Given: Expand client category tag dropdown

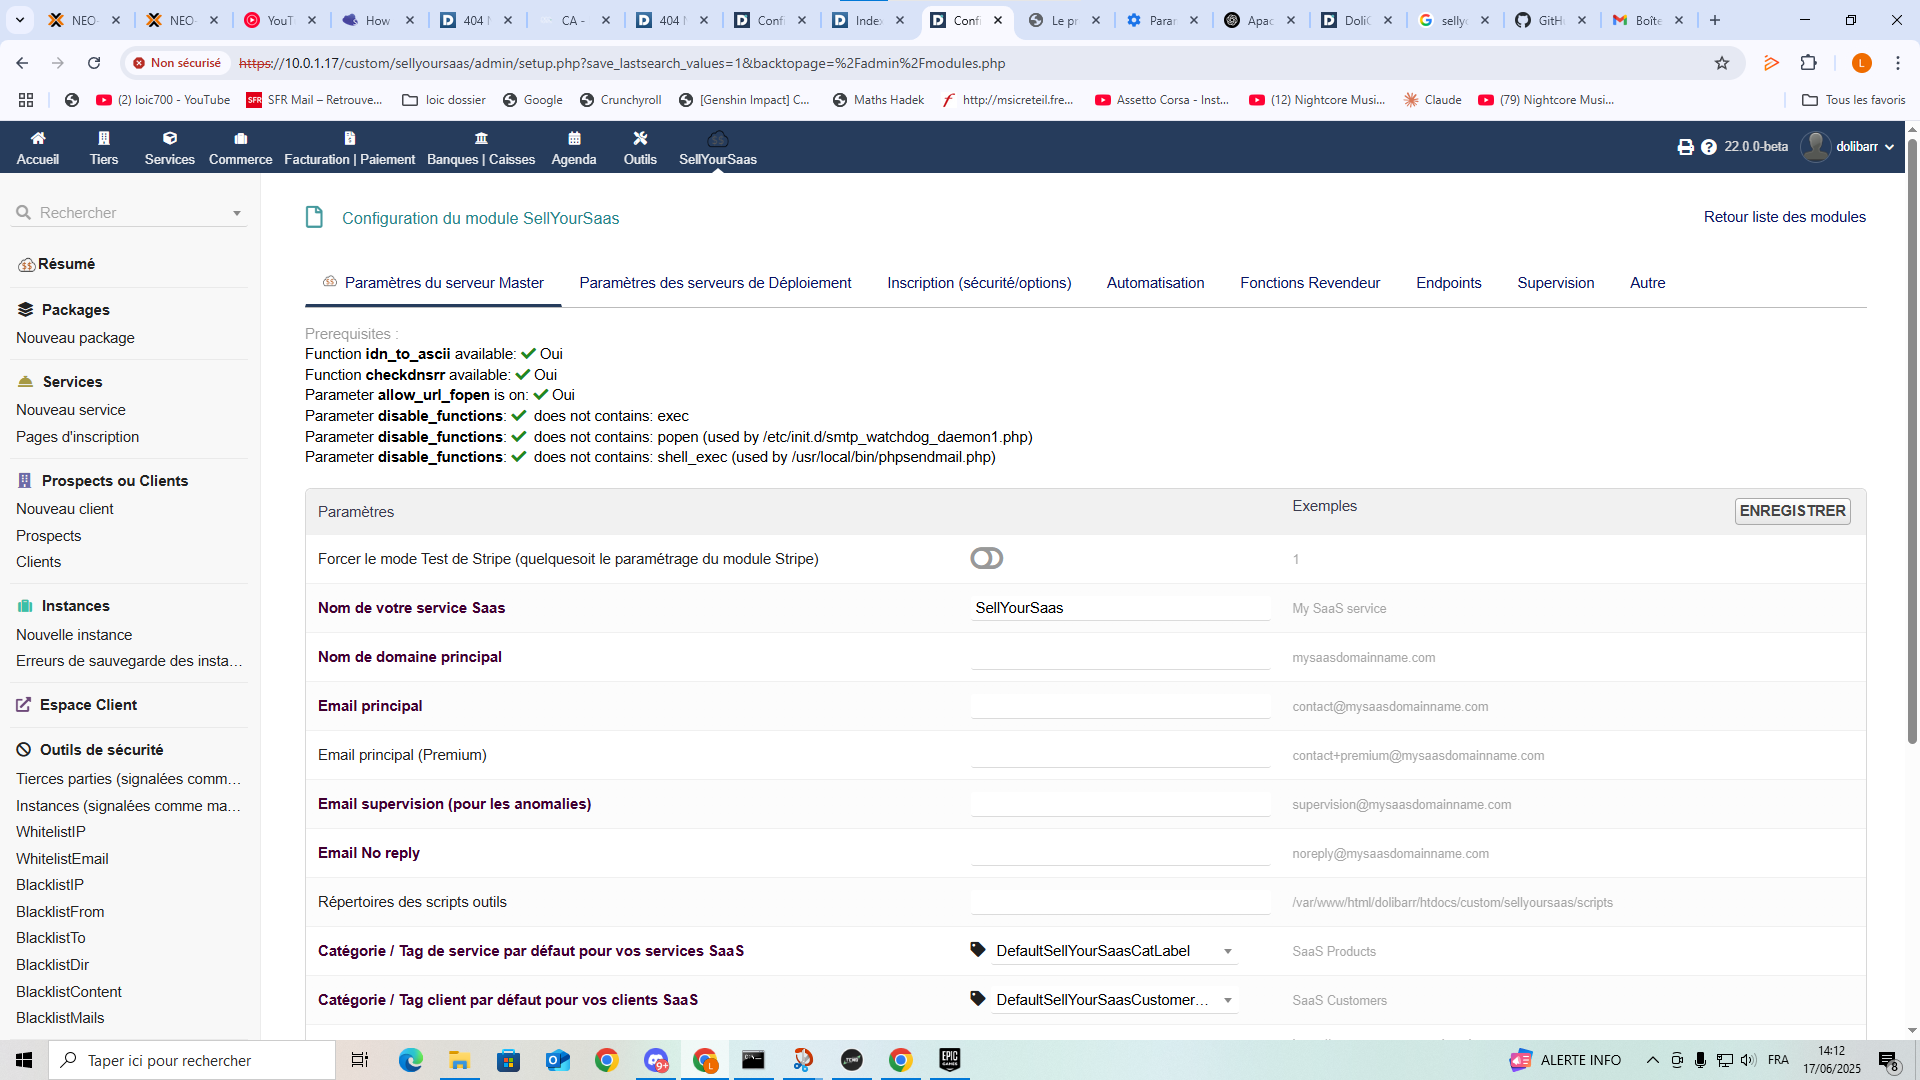Looking at the screenshot, I should click(1228, 1001).
